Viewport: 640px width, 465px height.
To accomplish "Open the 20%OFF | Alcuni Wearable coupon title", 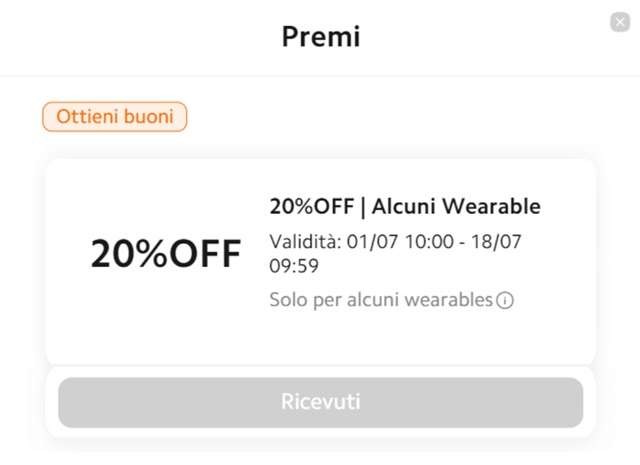I will pos(405,206).
